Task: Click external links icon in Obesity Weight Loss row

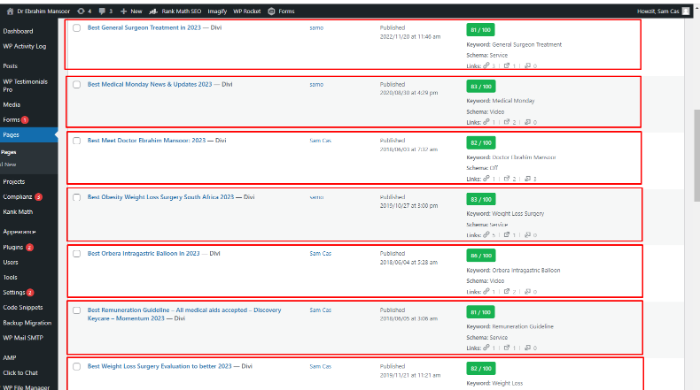Action: click(507, 235)
